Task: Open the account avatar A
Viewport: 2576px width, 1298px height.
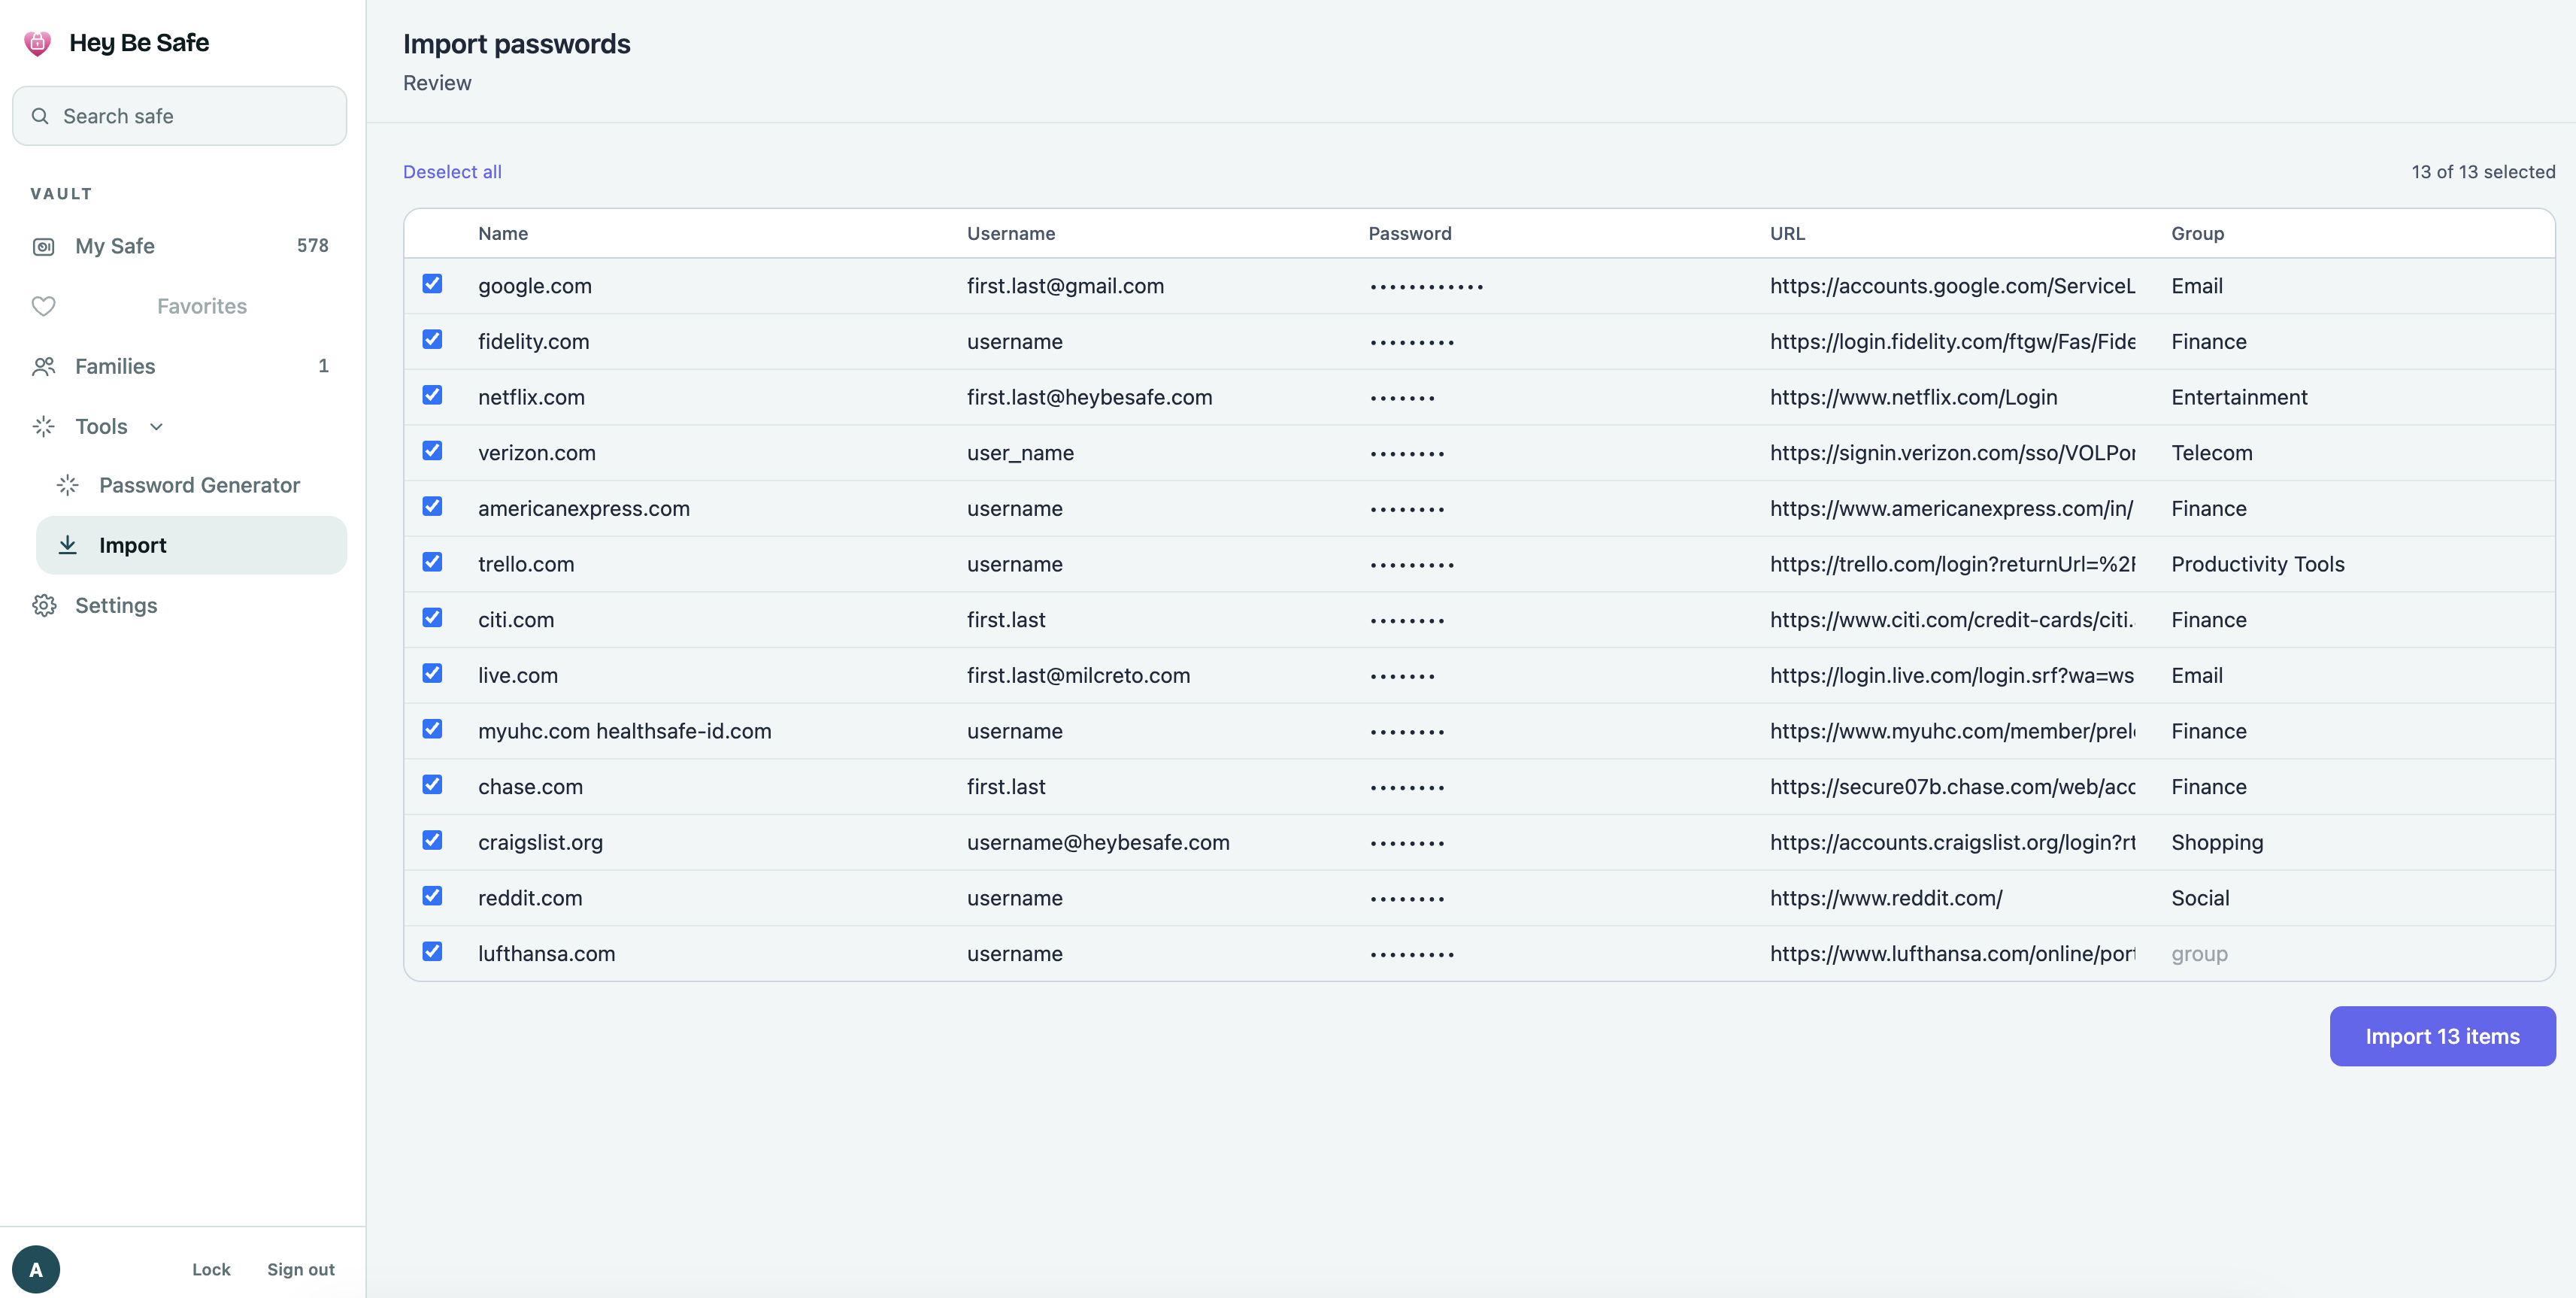Action: (x=36, y=1269)
